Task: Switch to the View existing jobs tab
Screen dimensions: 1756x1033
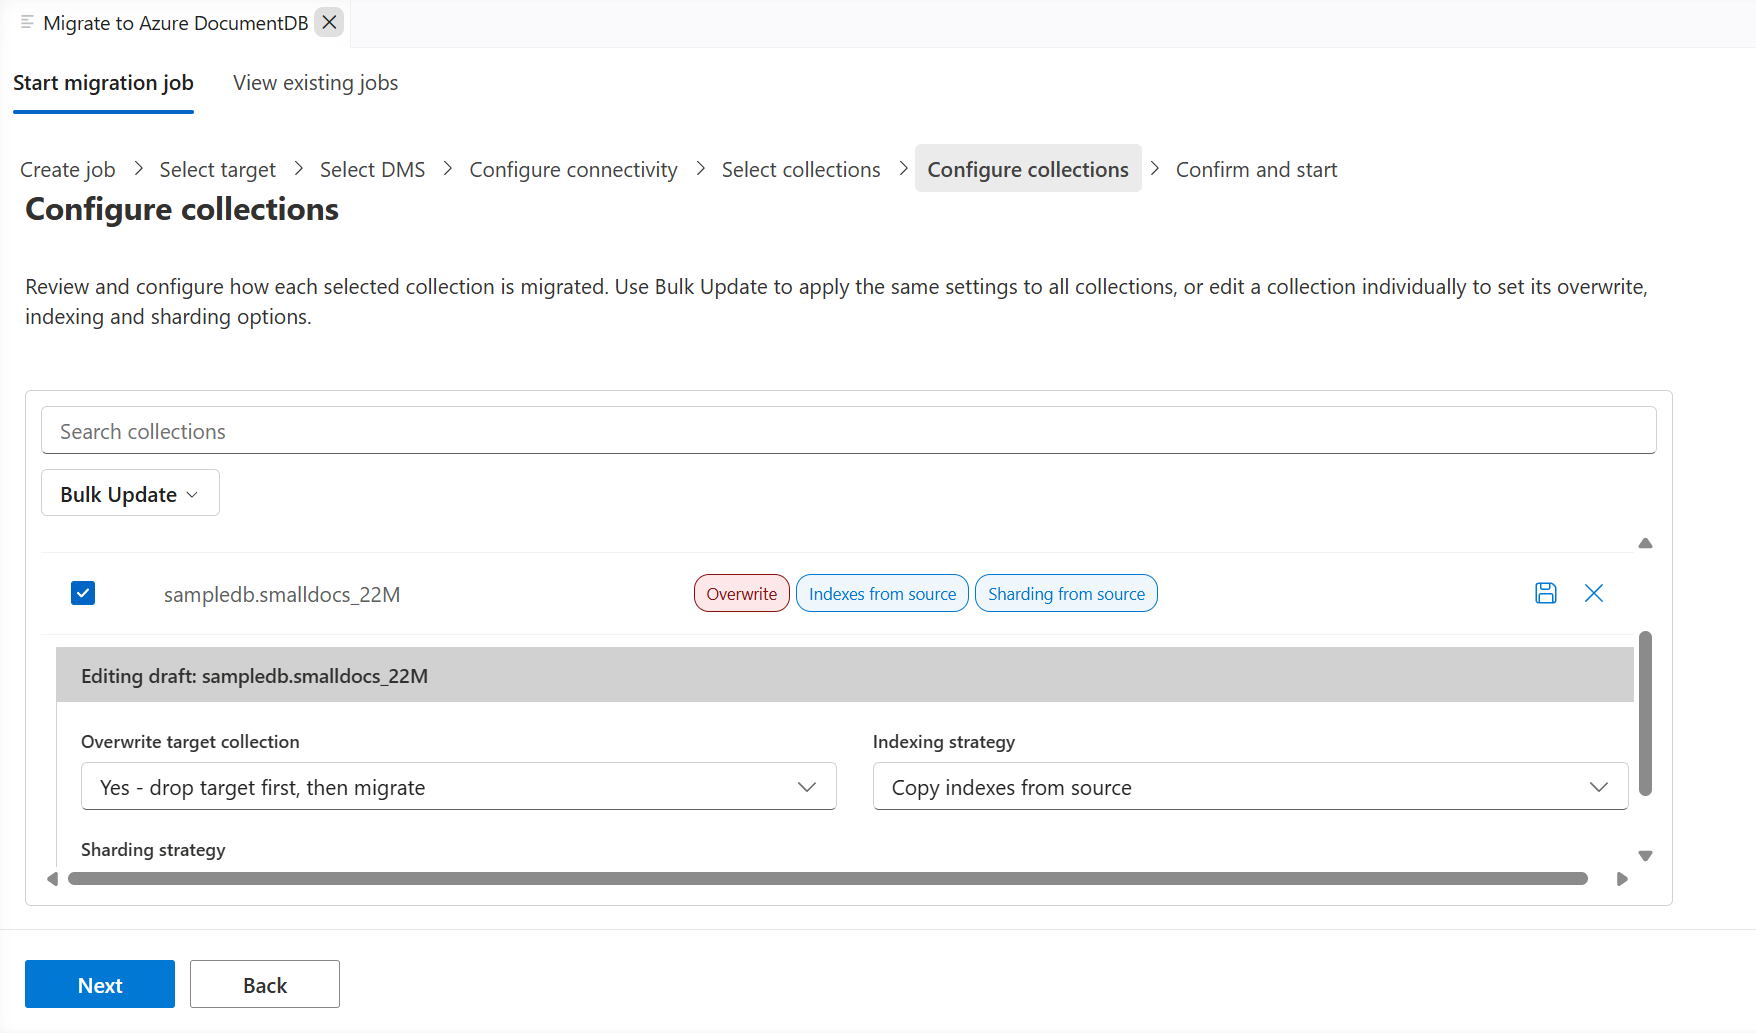Action: point(315,83)
